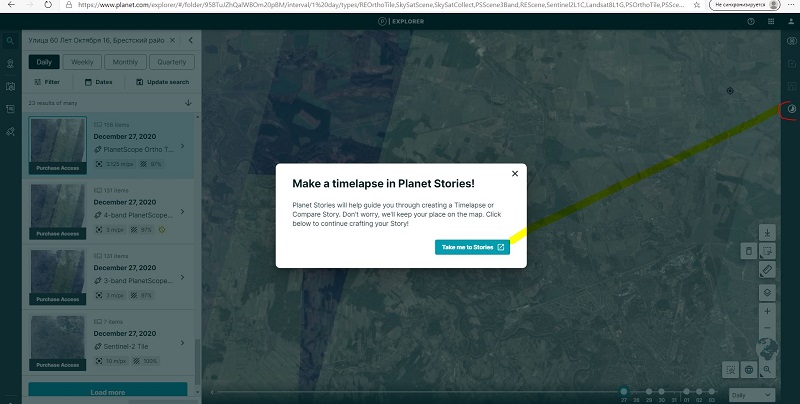Click Take me to Stories button
Image resolution: width=800 pixels, height=404 pixels.
pos(472,247)
